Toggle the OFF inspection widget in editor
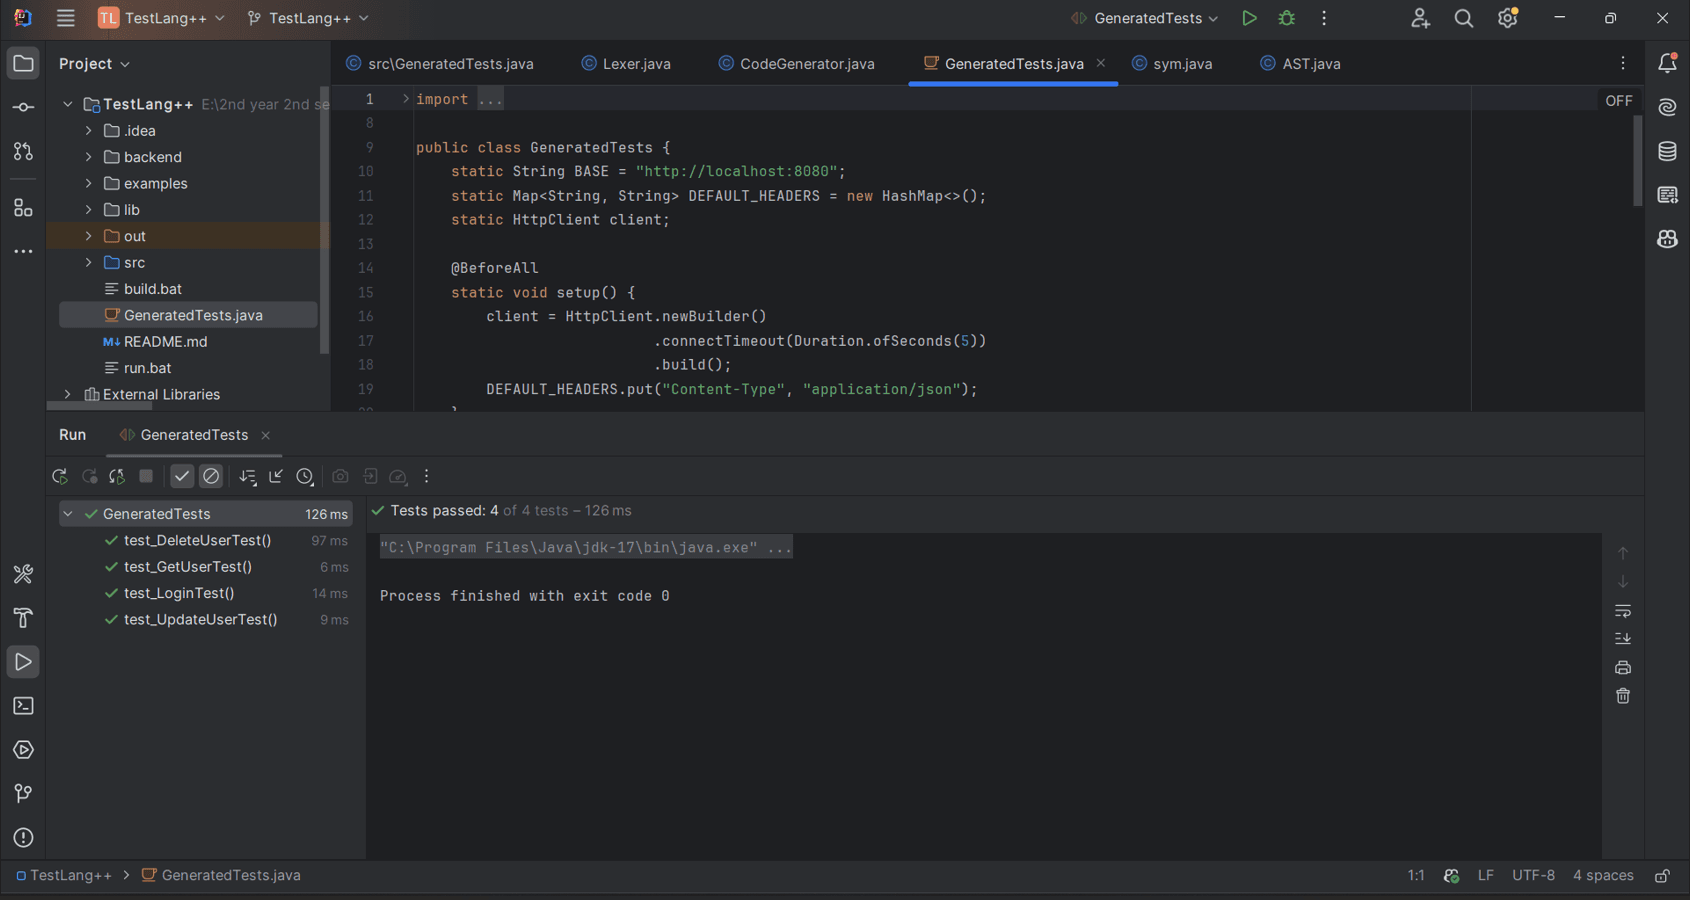1690x900 pixels. (1618, 101)
